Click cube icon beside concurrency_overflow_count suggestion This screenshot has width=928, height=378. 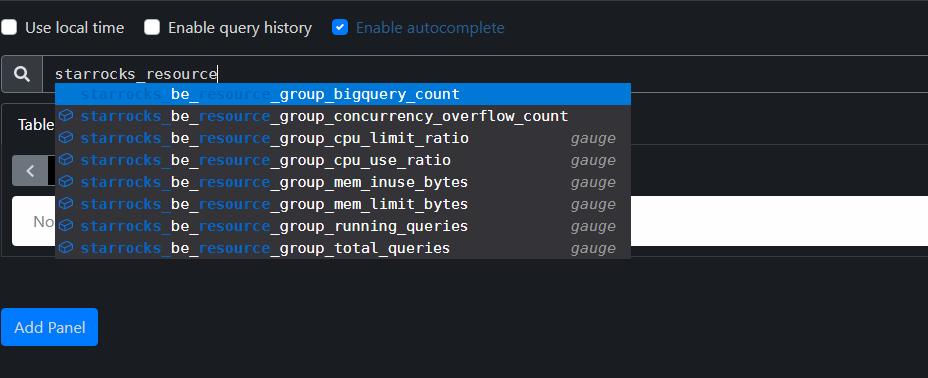[x=66, y=116]
